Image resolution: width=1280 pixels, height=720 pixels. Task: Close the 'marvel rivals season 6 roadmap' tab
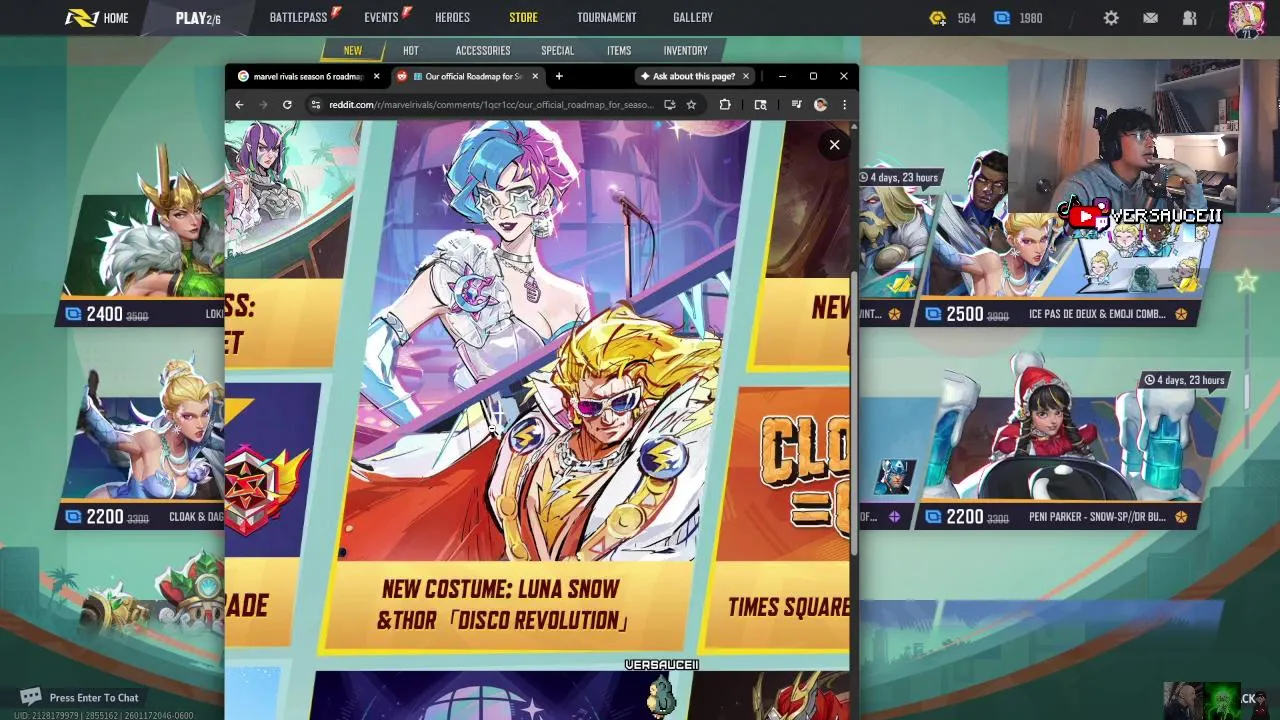(376, 76)
